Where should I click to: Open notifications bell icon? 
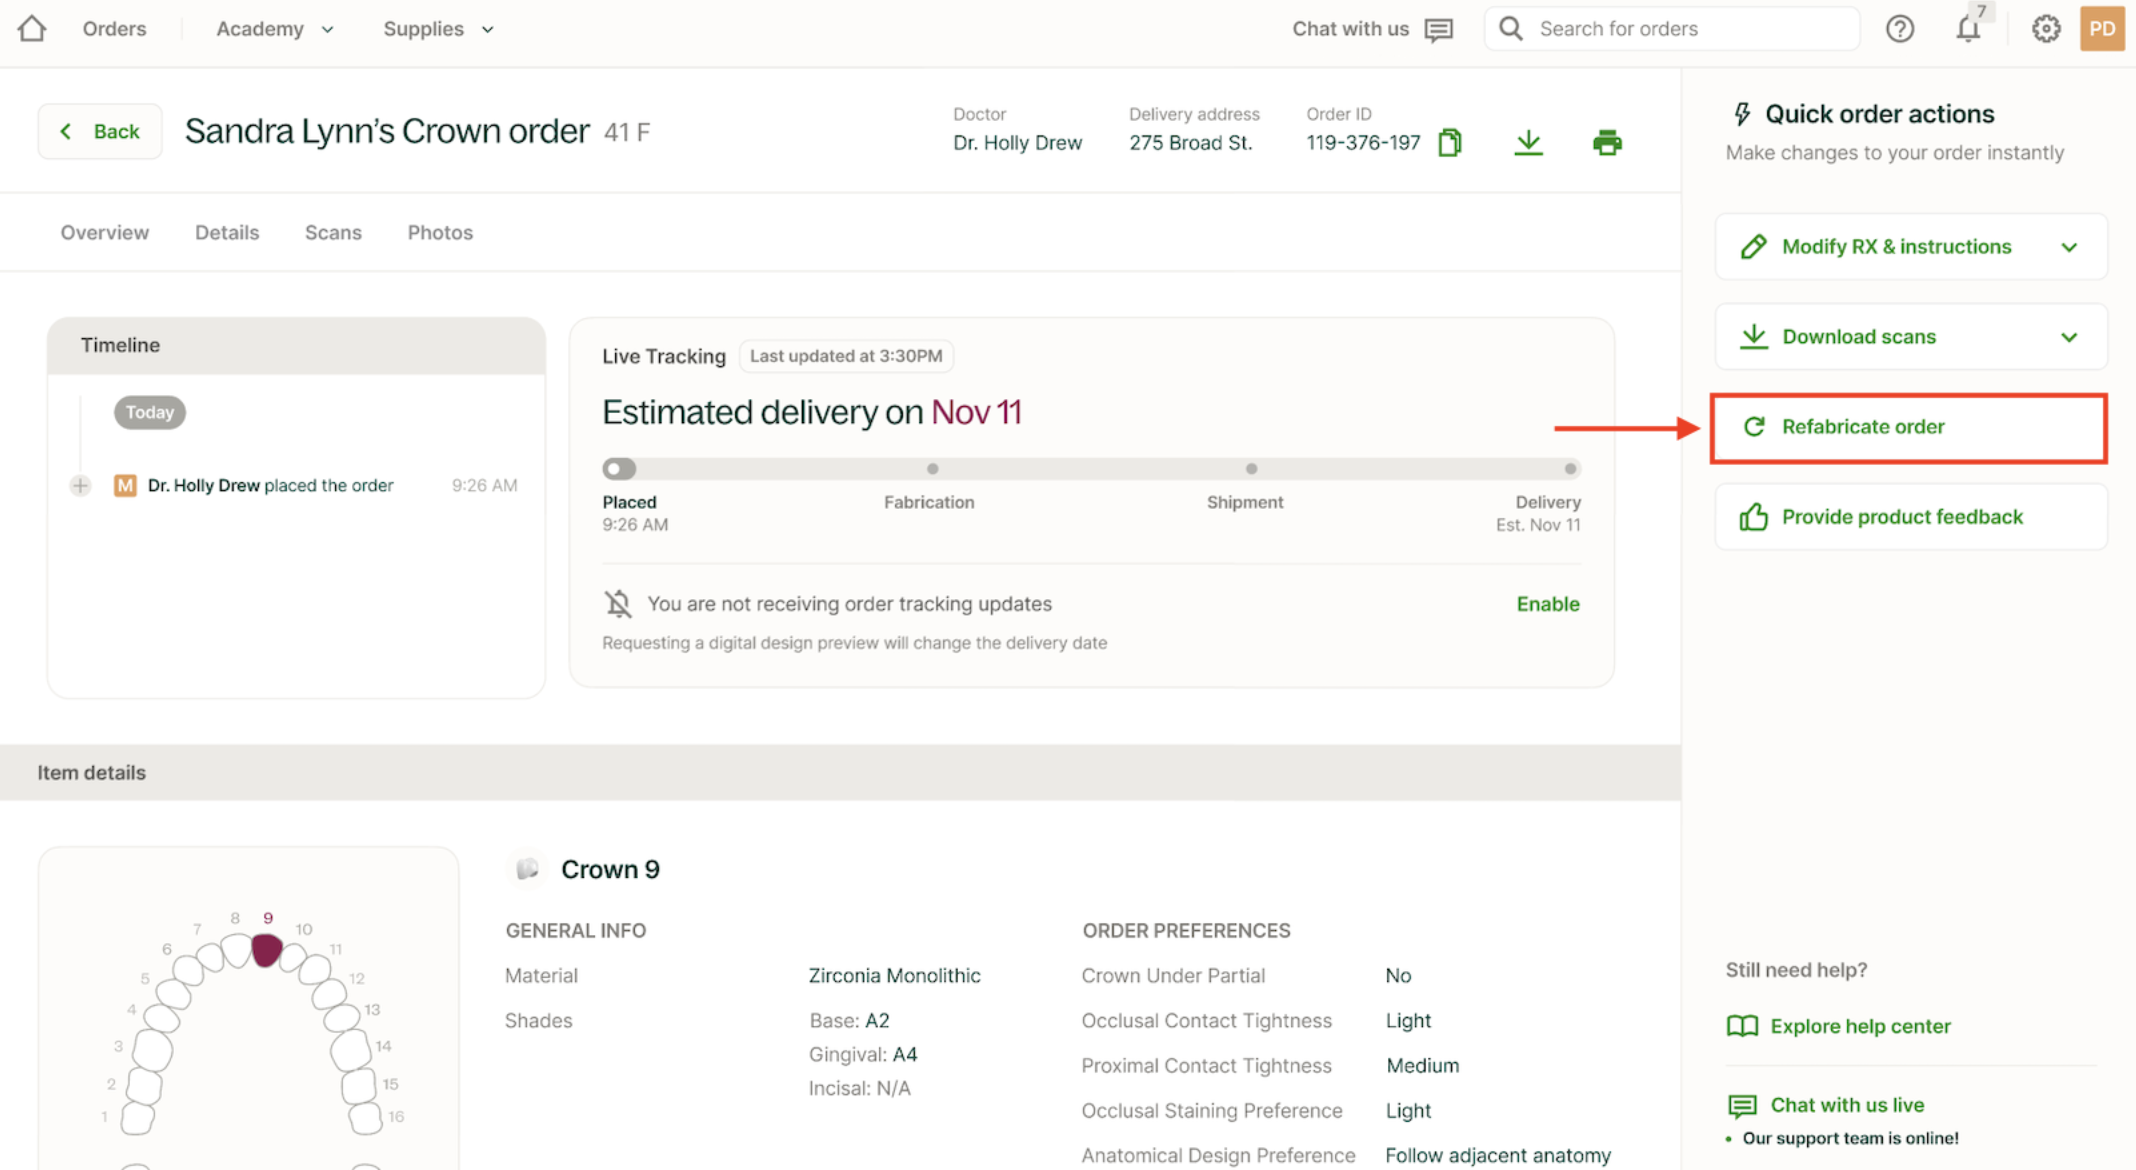point(1968,29)
